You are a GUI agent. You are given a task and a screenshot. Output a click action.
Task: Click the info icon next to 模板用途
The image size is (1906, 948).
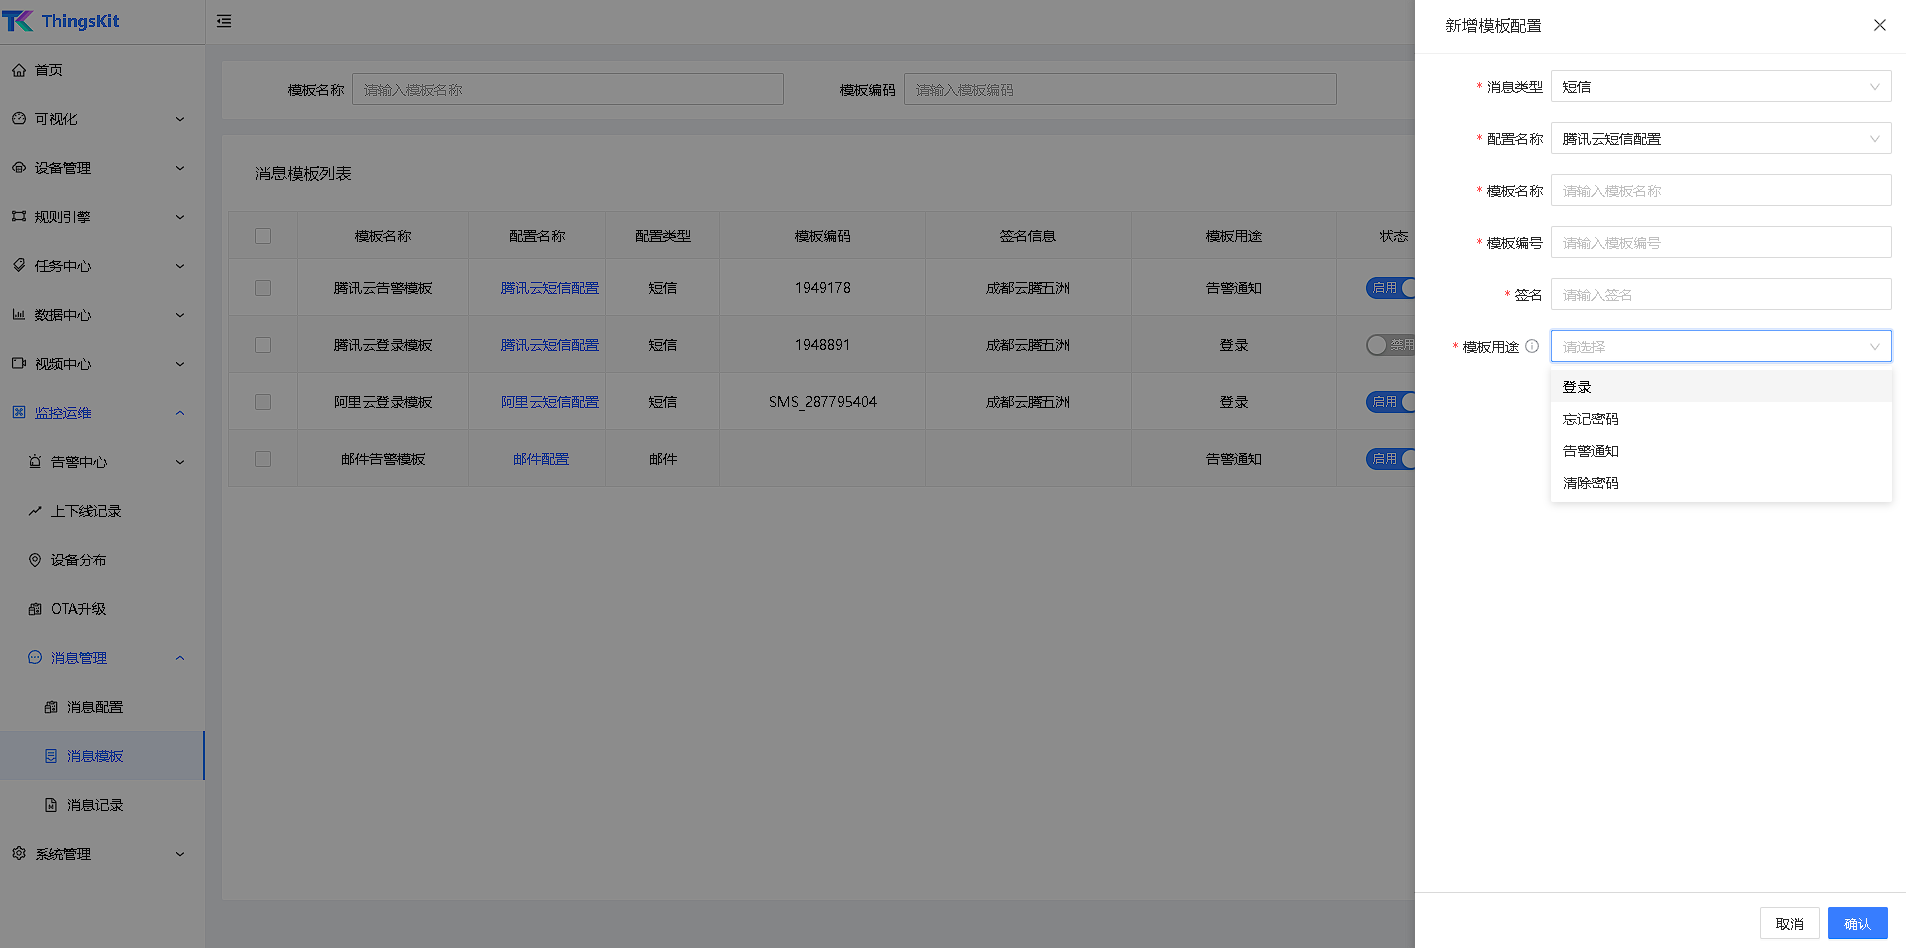pos(1532,346)
